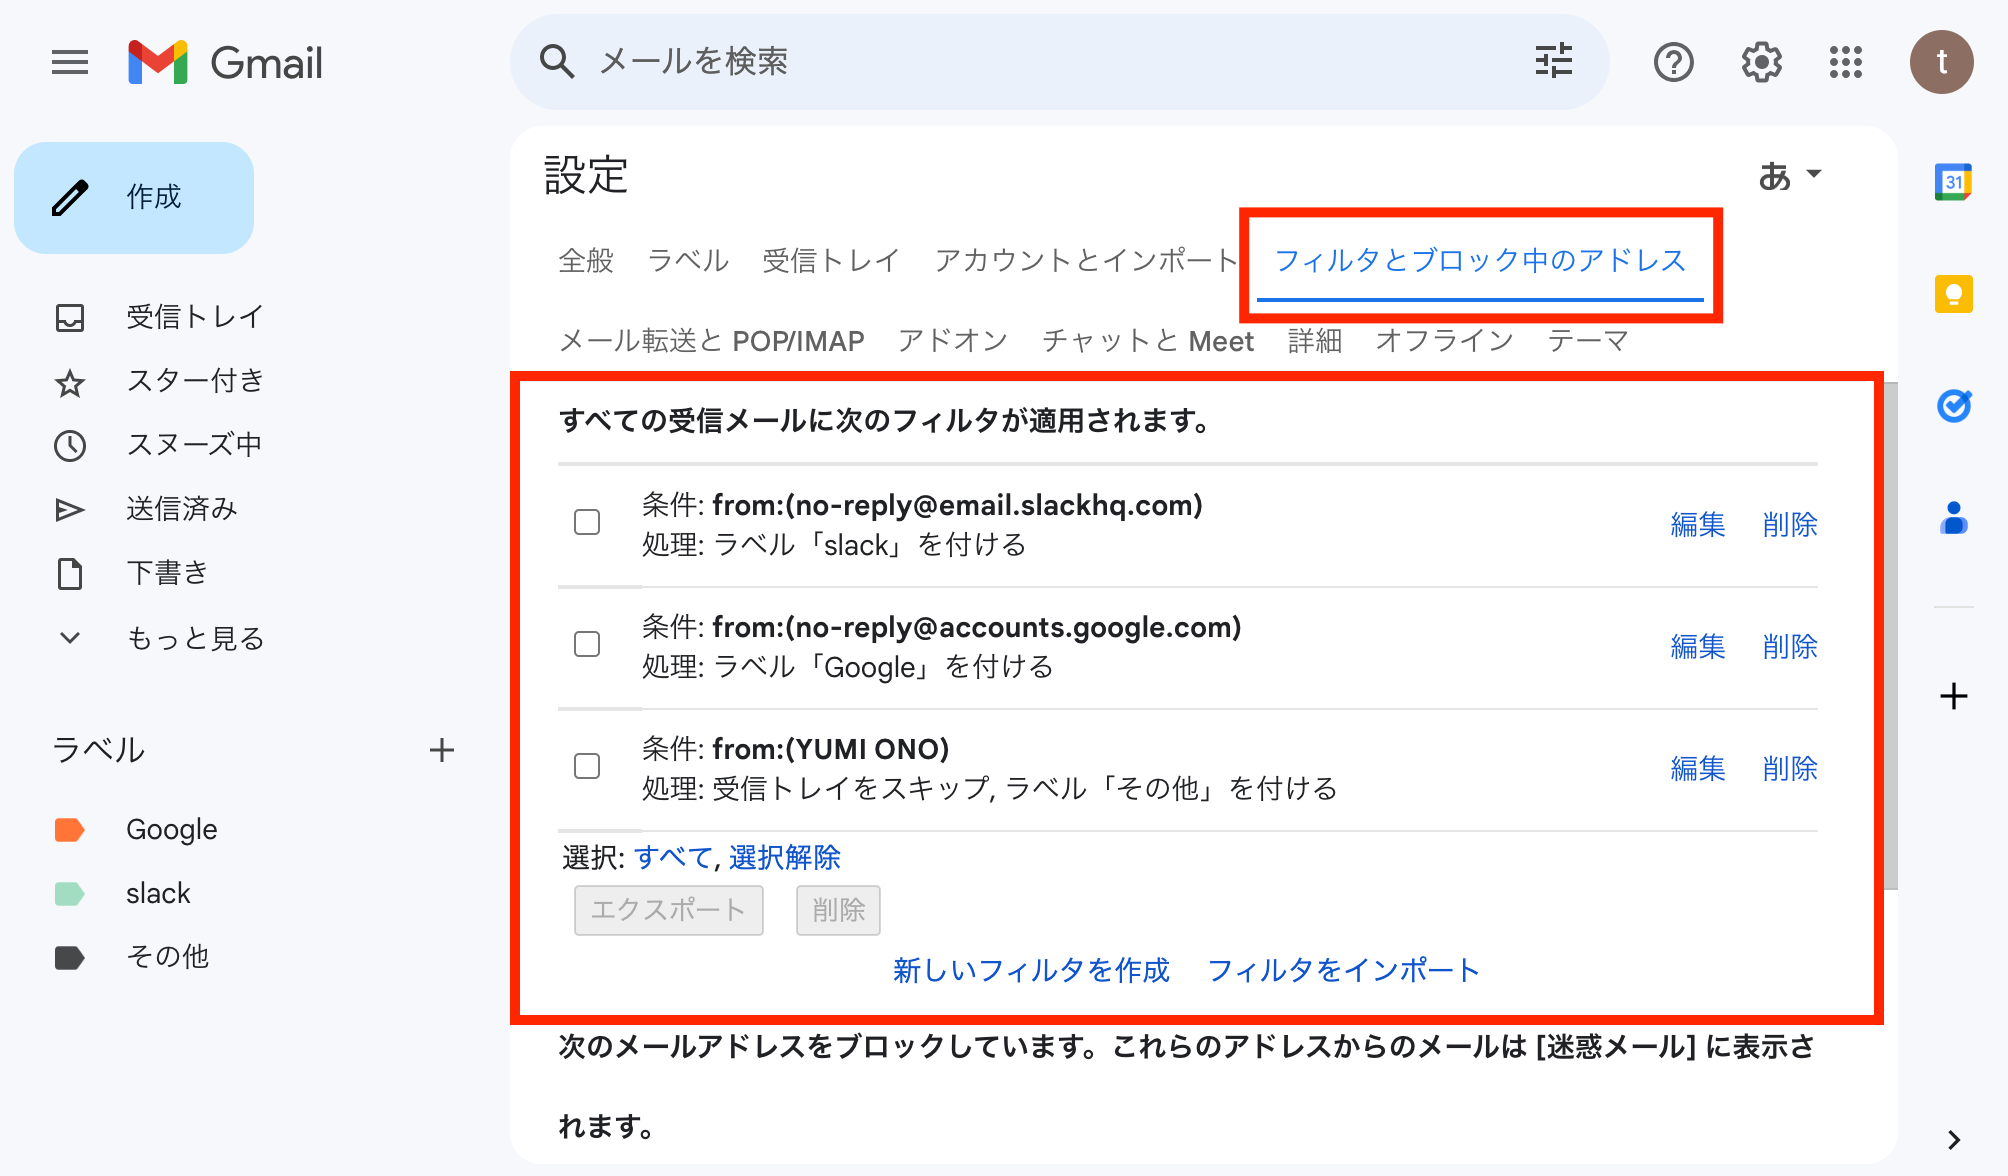Switch to チャットと Meet tab
The width and height of the screenshot is (2008, 1176).
tap(1148, 341)
